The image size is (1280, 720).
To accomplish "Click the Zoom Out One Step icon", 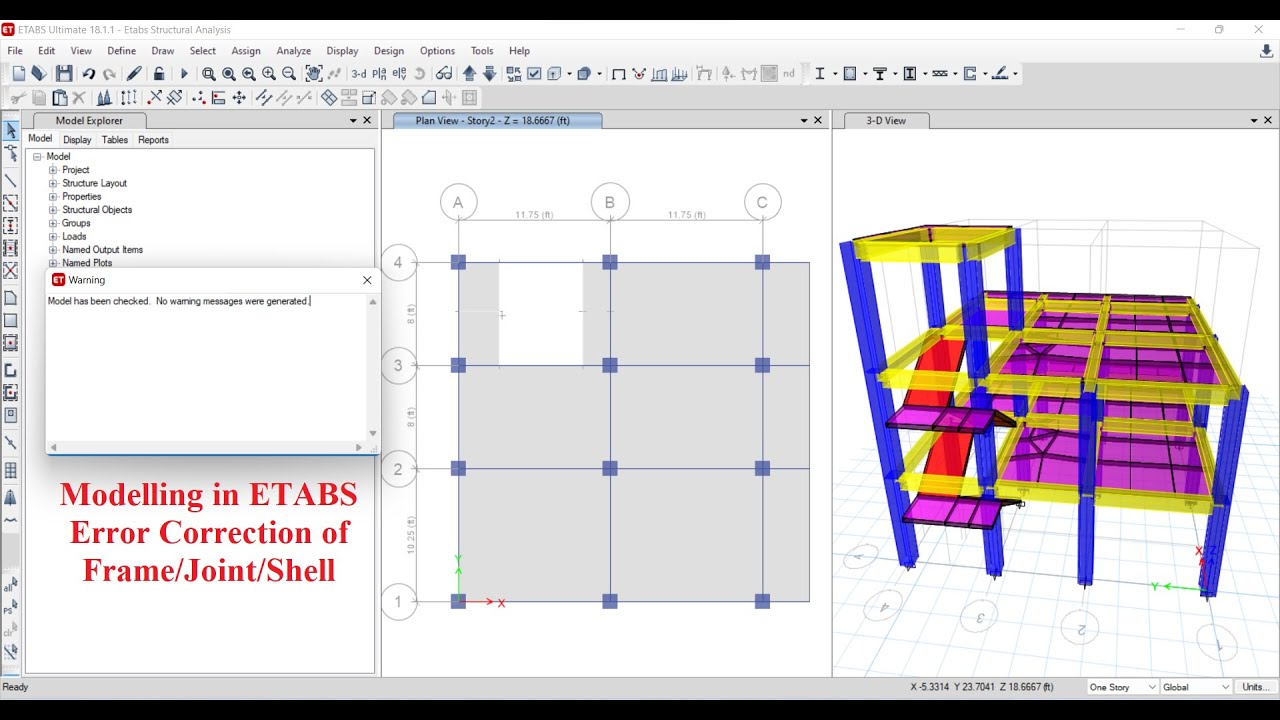I will 289,74.
